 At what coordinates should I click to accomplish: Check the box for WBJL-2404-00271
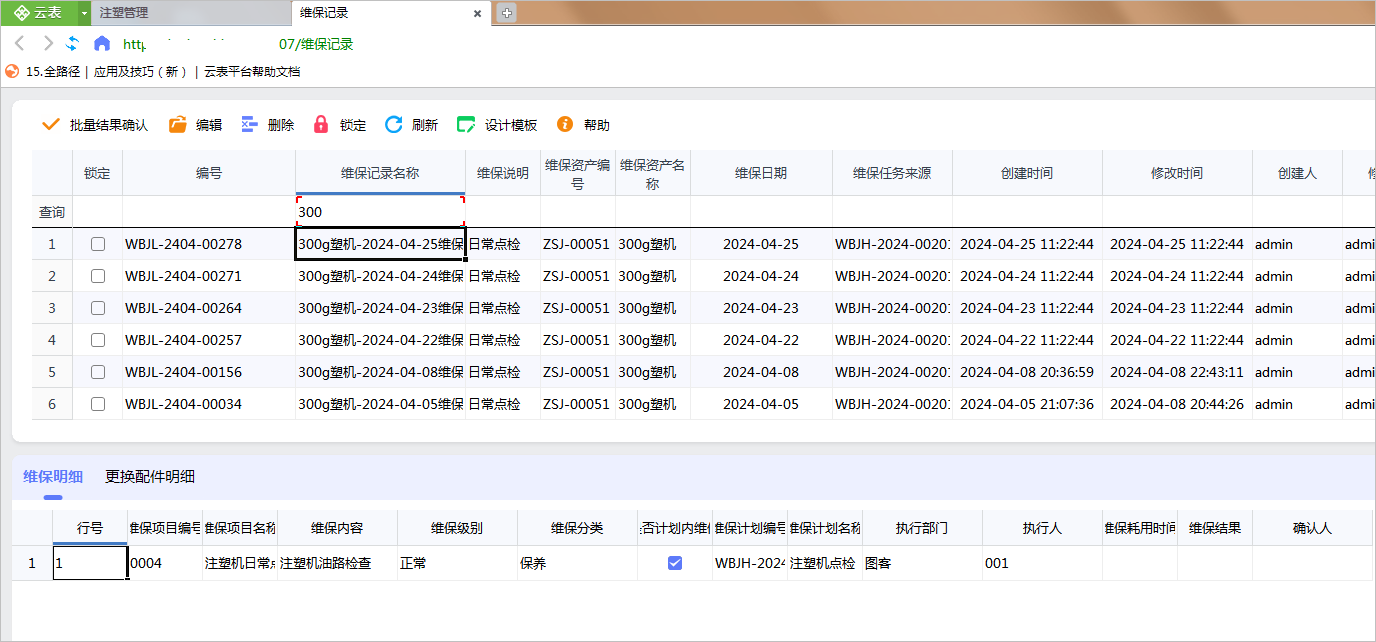point(98,276)
